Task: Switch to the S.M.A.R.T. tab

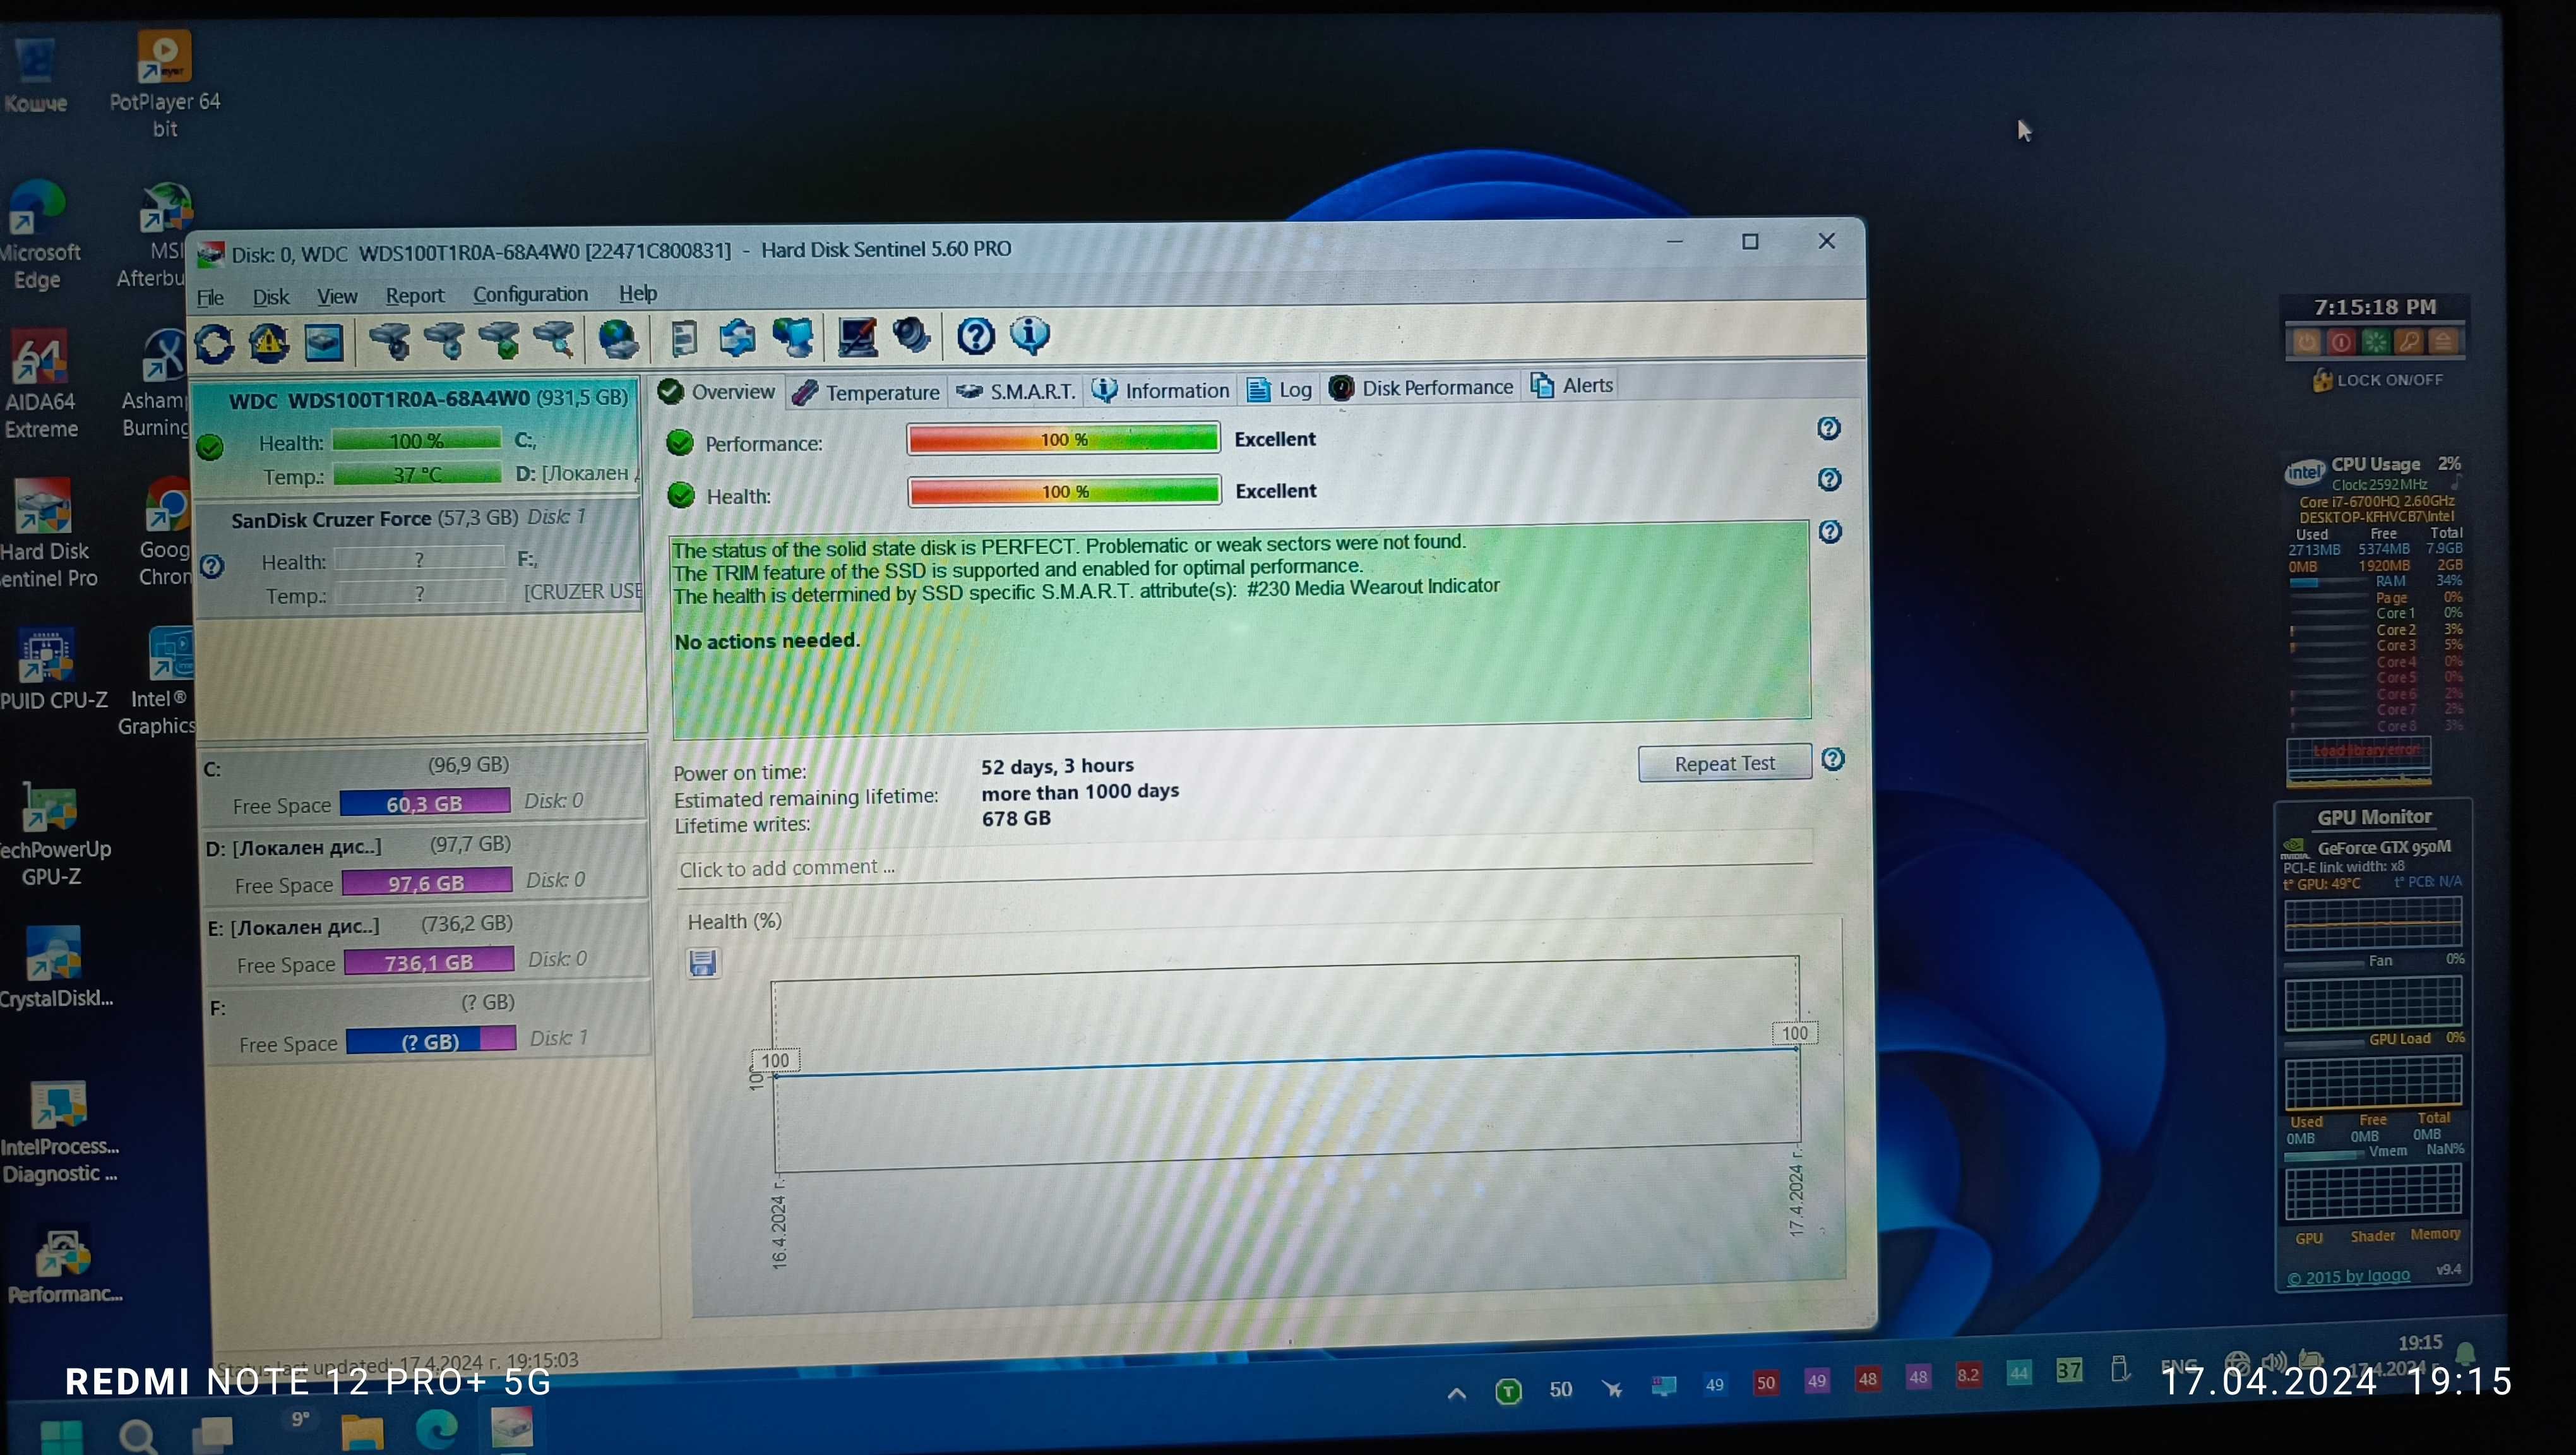Action: pyautogui.click(x=1016, y=391)
